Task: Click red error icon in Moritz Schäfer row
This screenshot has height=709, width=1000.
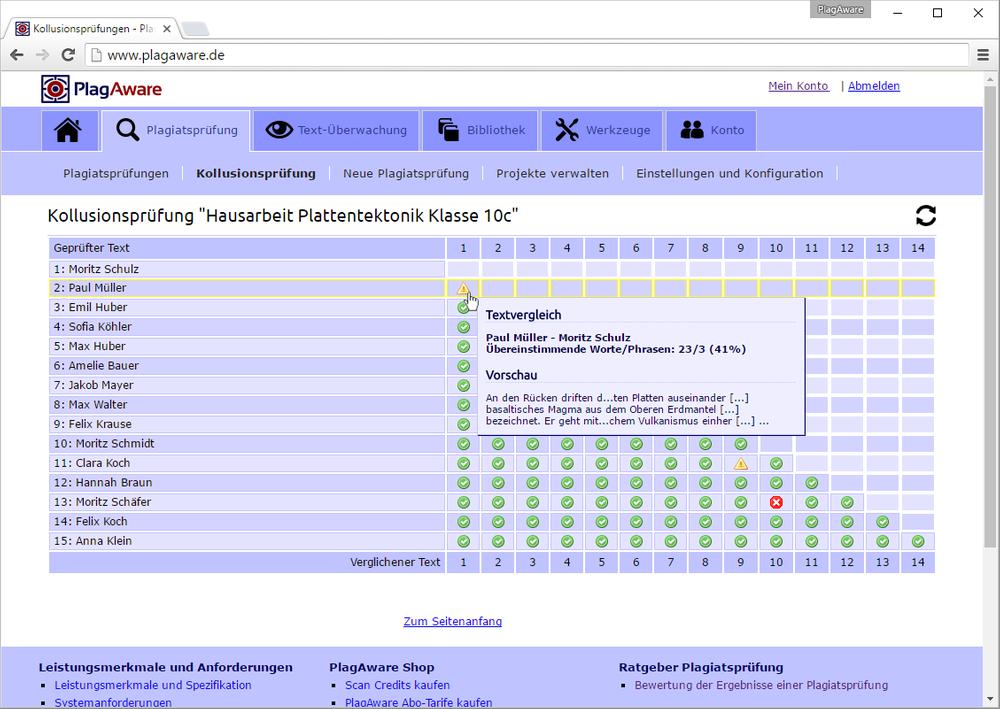Action: tap(776, 502)
